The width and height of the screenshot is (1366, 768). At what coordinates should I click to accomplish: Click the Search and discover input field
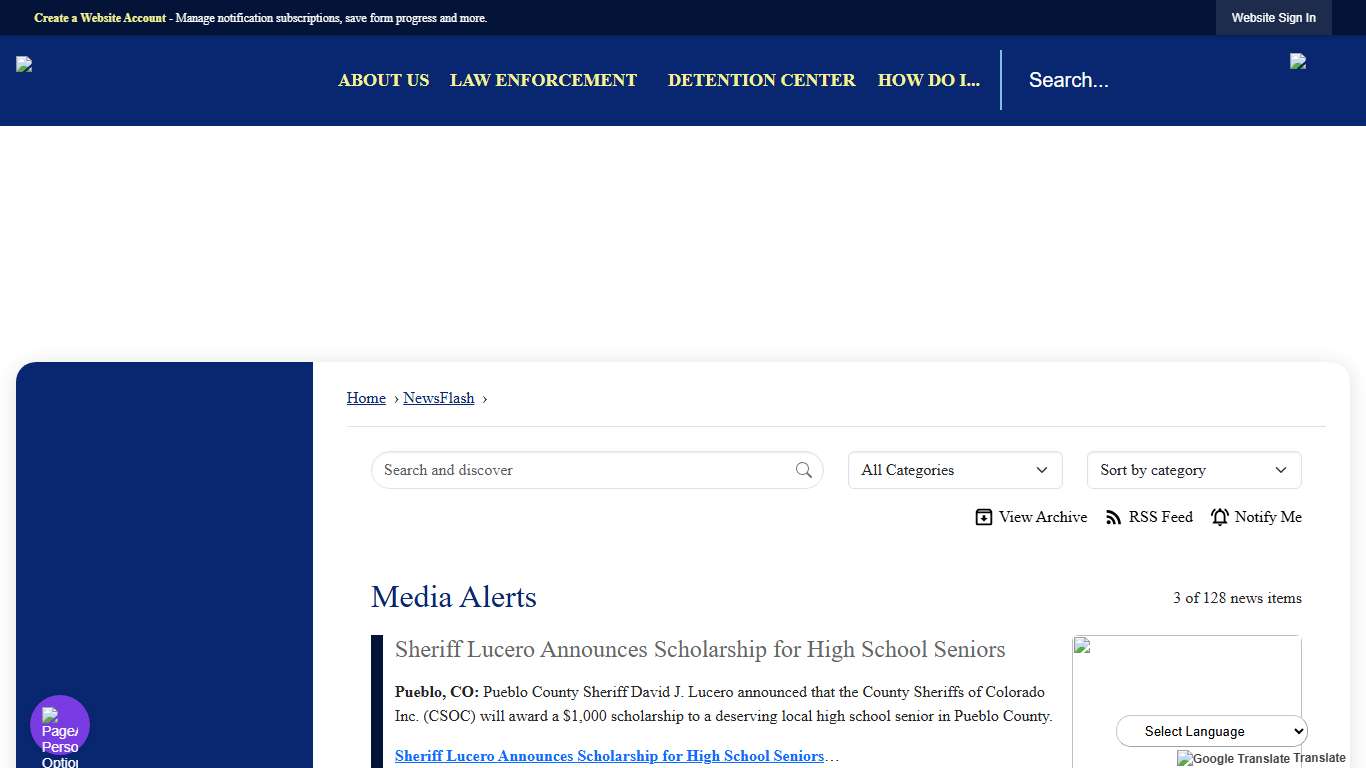click(585, 470)
